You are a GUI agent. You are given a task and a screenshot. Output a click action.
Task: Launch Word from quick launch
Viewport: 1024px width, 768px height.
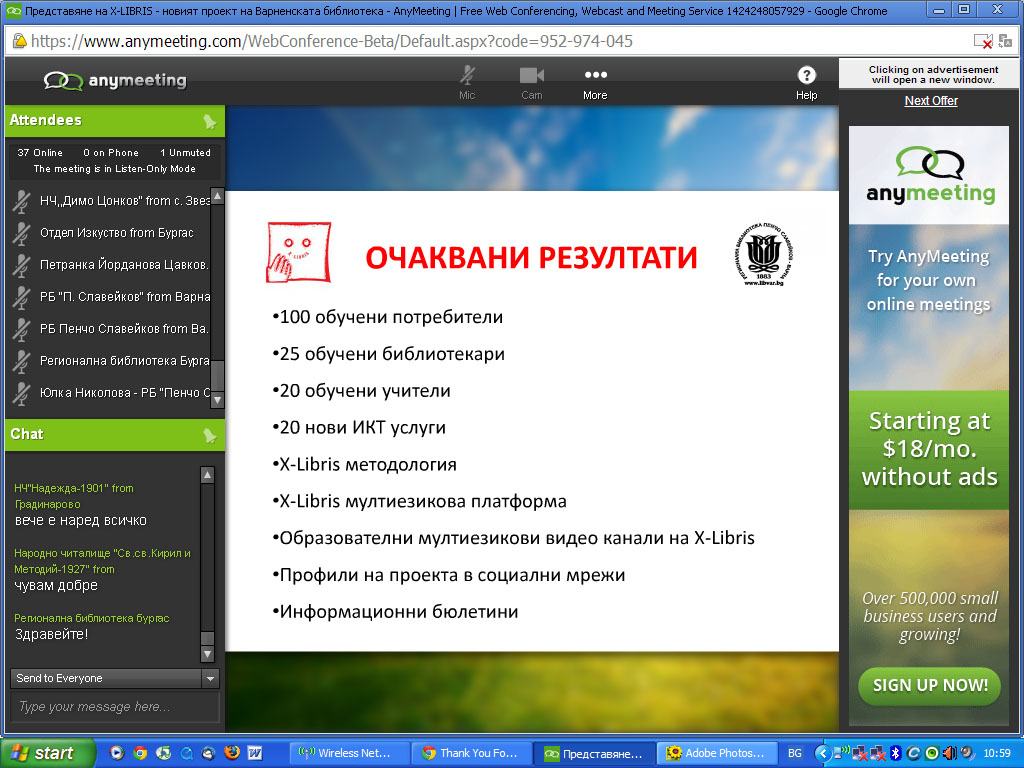pos(255,753)
